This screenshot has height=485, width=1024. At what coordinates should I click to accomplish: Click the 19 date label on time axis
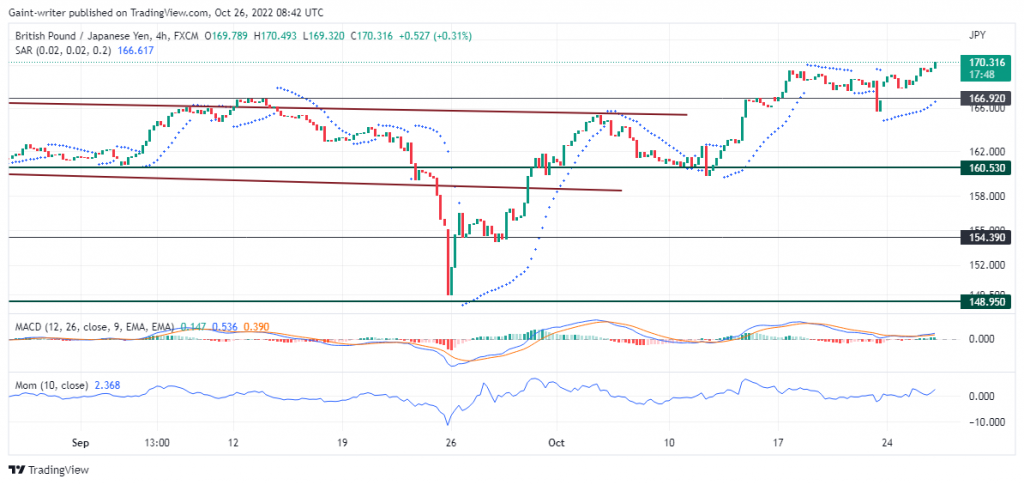tap(342, 442)
